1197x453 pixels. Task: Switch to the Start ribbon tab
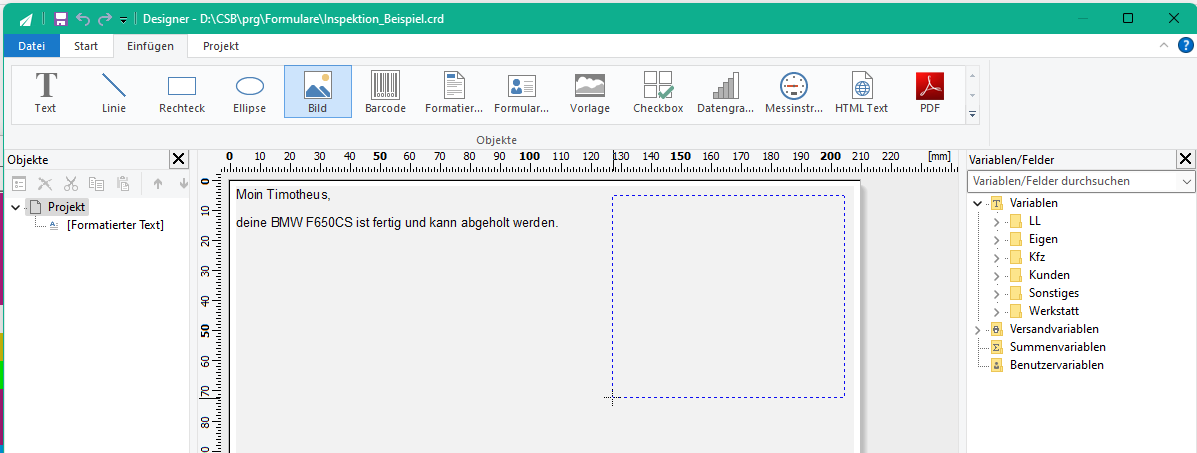86,46
